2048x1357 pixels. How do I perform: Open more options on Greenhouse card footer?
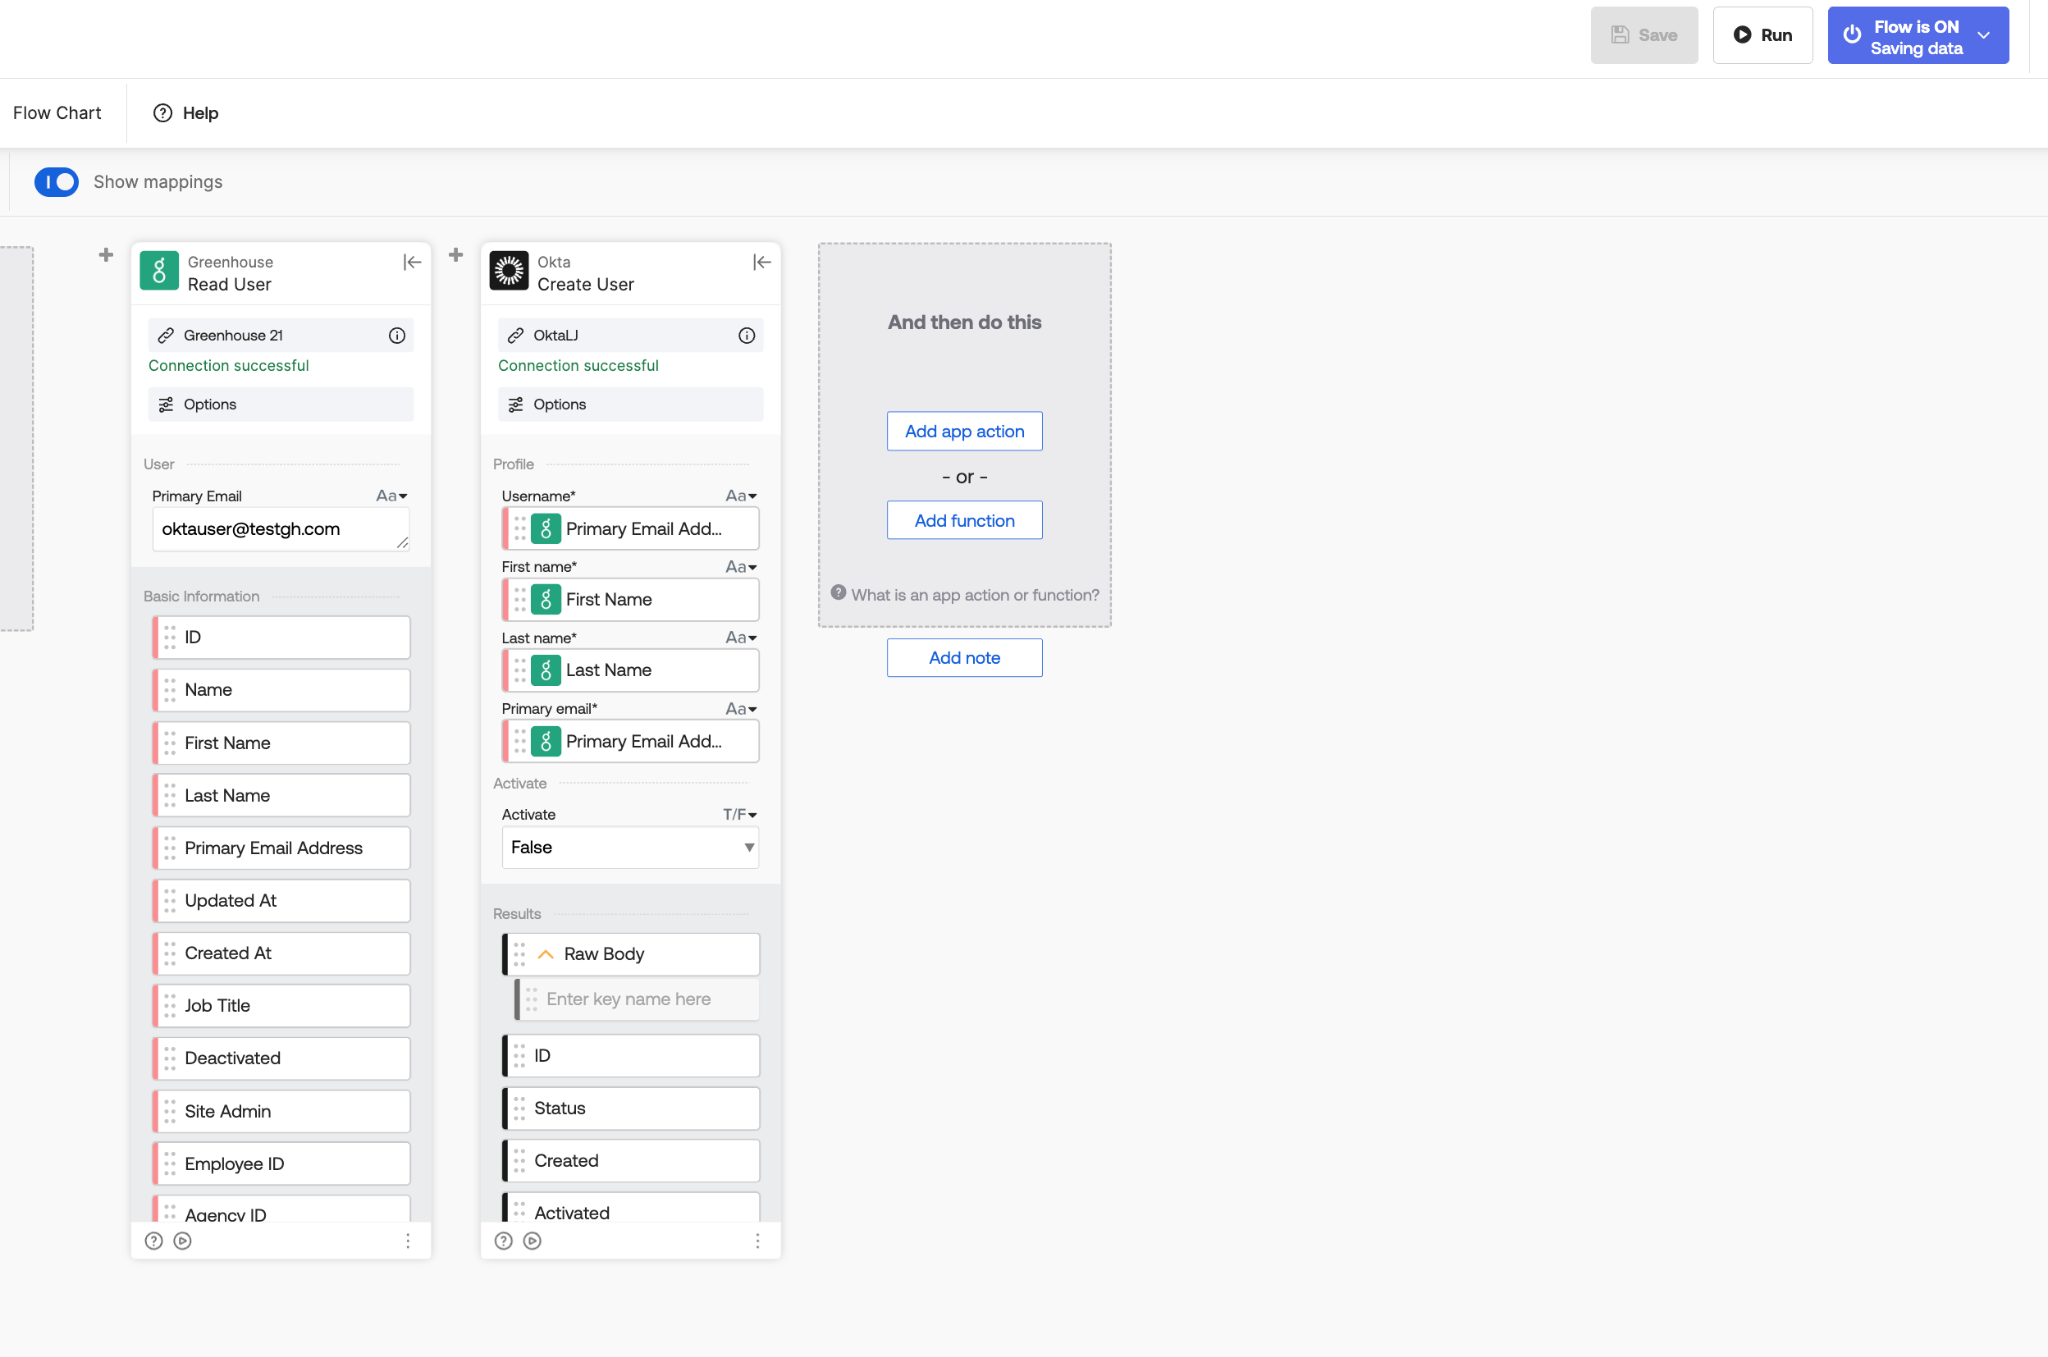(408, 1241)
